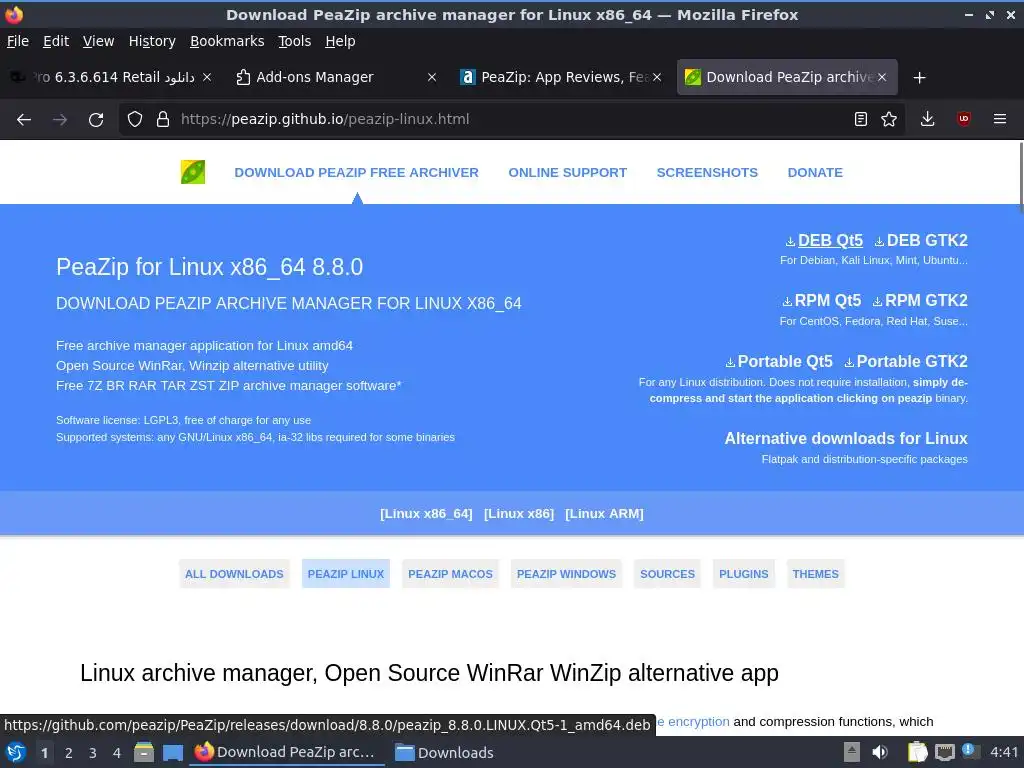Close the Add-ons Manager tab
Image resolution: width=1024 pixels, height=768 pixels.
[x=432, y=77]
